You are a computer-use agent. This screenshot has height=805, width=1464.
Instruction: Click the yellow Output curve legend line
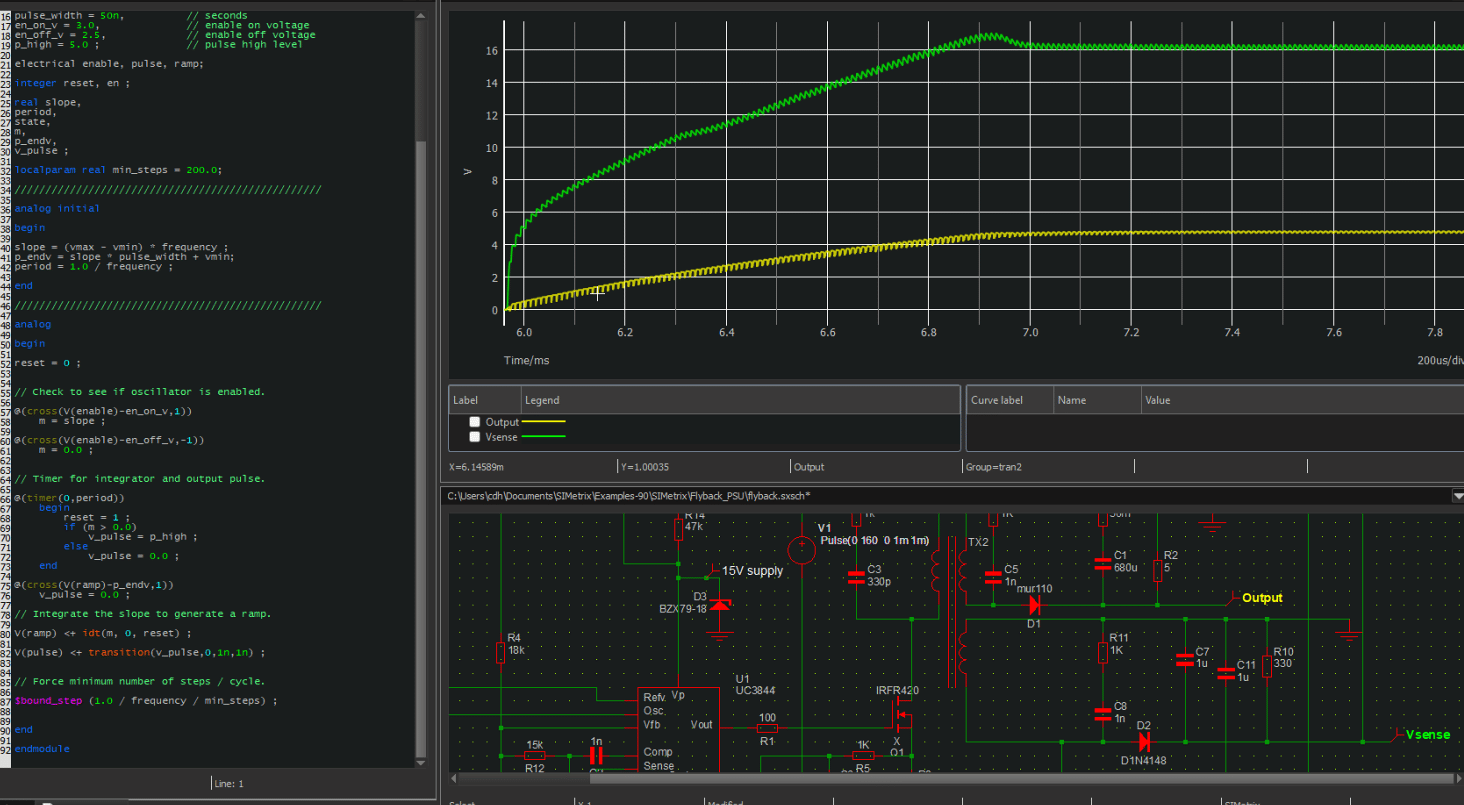544,422
